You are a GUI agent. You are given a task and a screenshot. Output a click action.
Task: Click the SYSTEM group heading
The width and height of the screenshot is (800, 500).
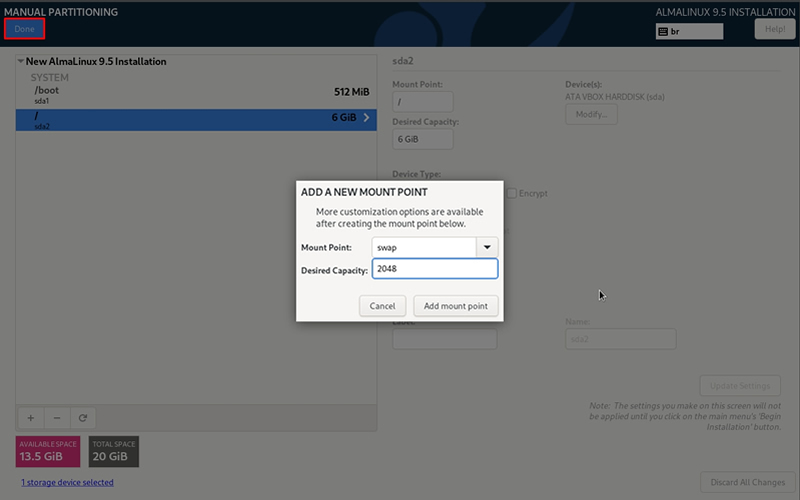tap(49, 78)
